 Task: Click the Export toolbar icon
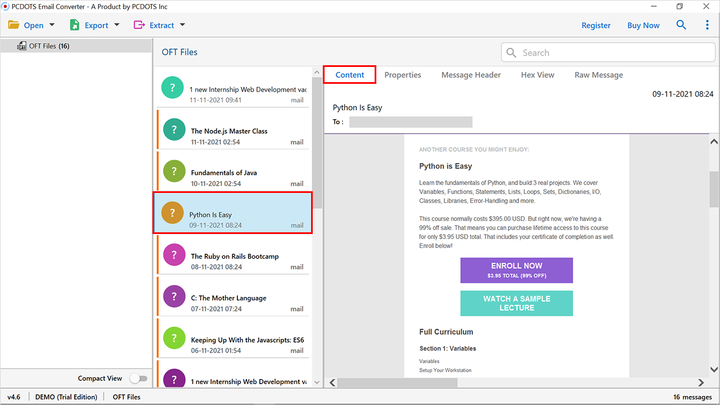[x=72, y=24]
